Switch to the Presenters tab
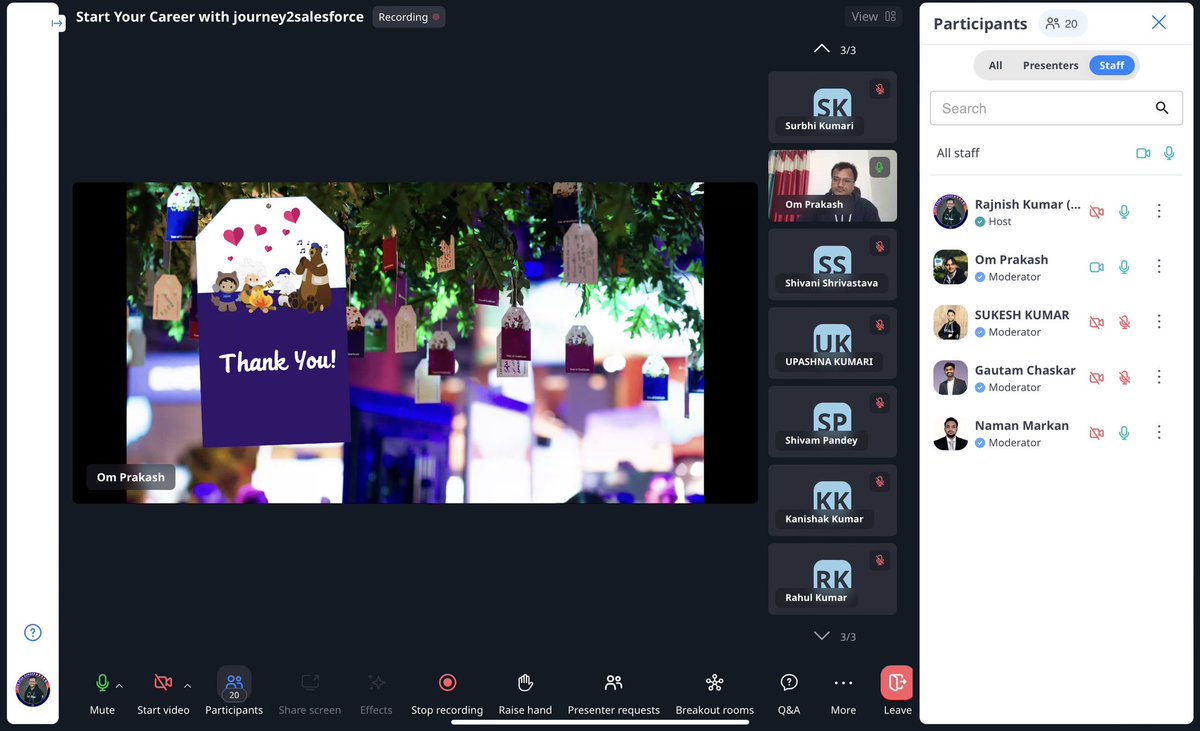Image resolution: width=1200 pixels, height=731 pixels. (1050, 65)
